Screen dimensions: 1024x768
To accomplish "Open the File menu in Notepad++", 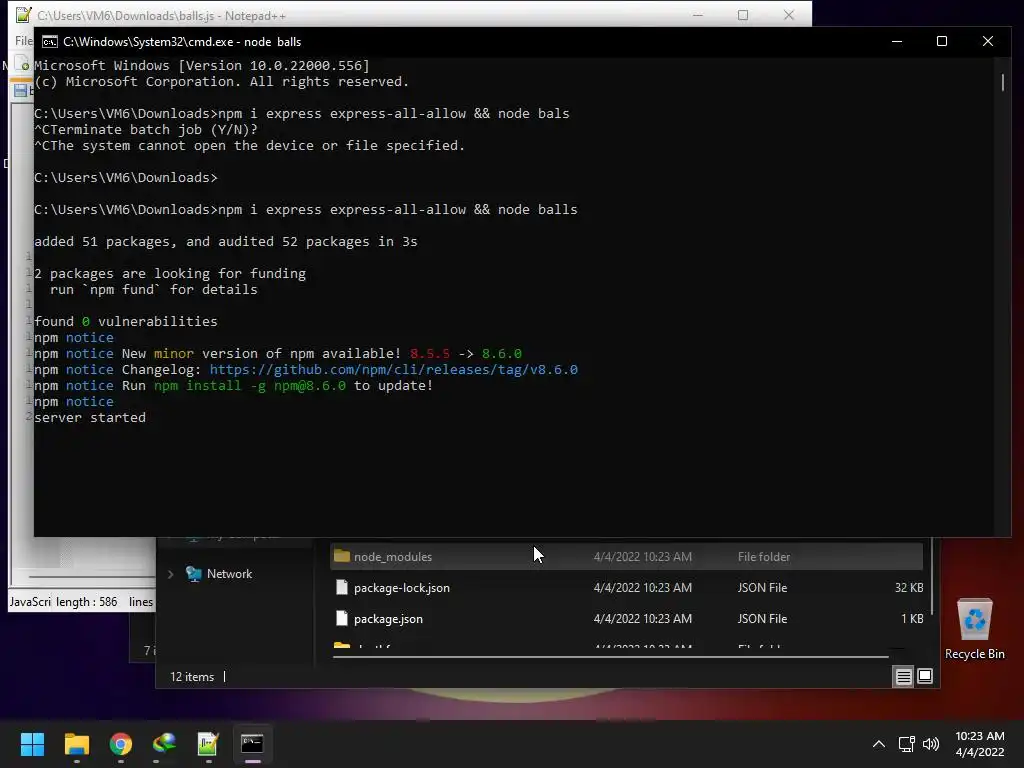I will (24, 40).
